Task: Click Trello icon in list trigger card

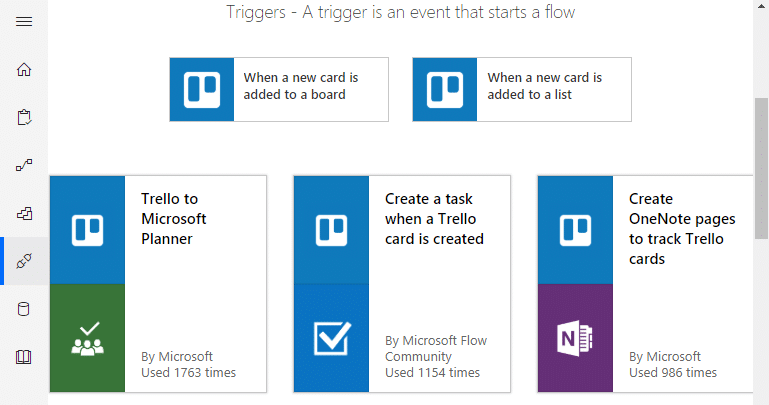Action: 445,89
